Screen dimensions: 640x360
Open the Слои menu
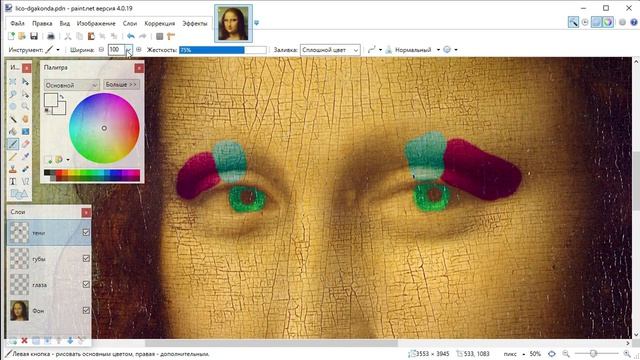(130, 23)
